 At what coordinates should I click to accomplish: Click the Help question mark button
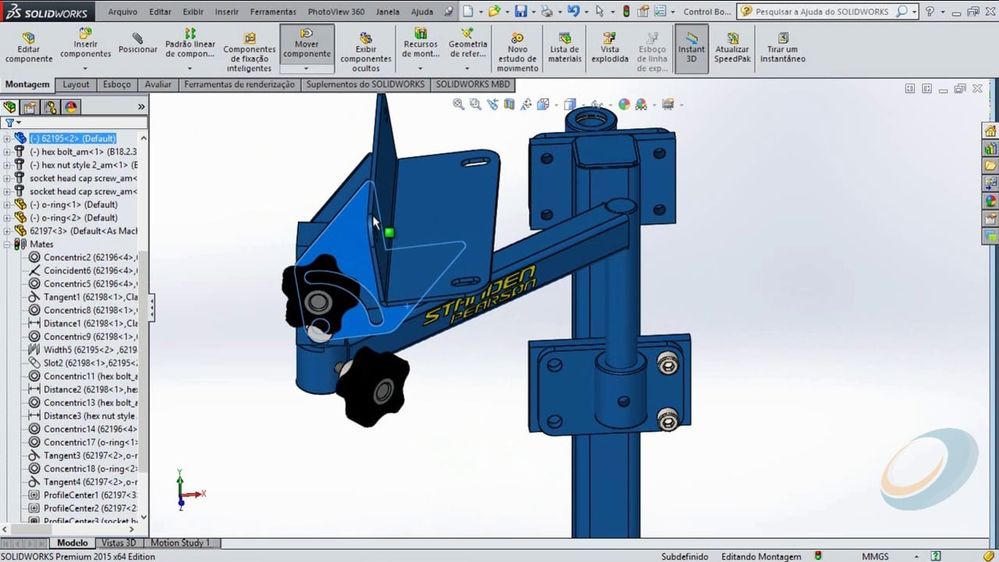pyautogui.click(x=930, y=11)
